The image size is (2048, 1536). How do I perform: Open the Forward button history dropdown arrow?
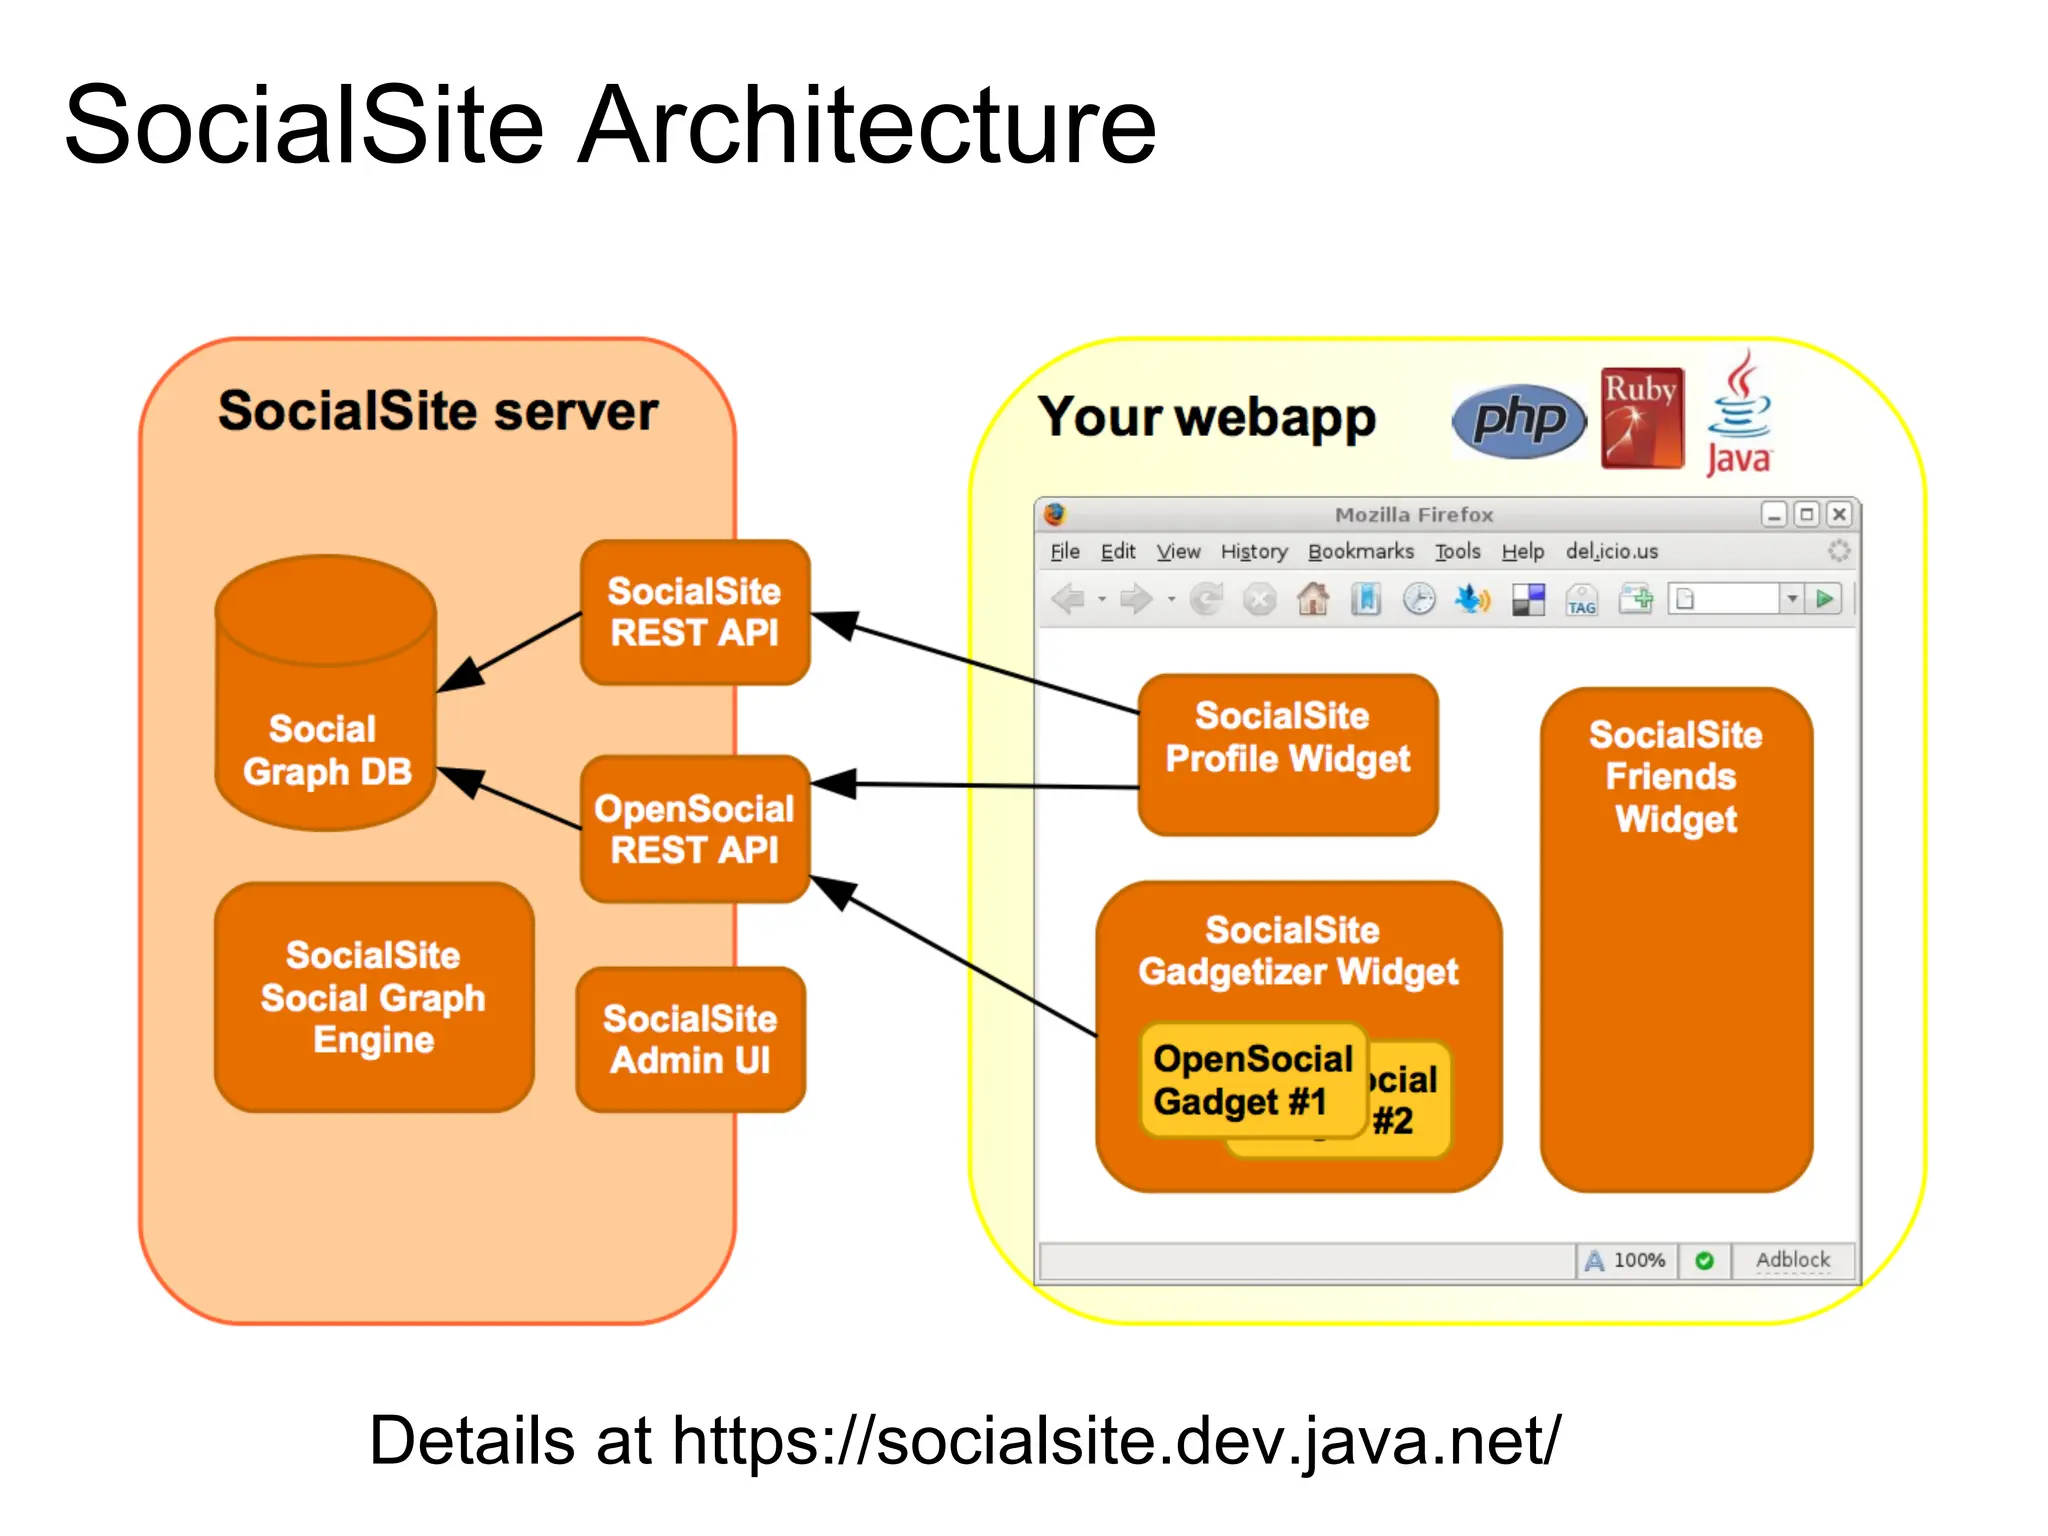click(x=1171, y=599)
